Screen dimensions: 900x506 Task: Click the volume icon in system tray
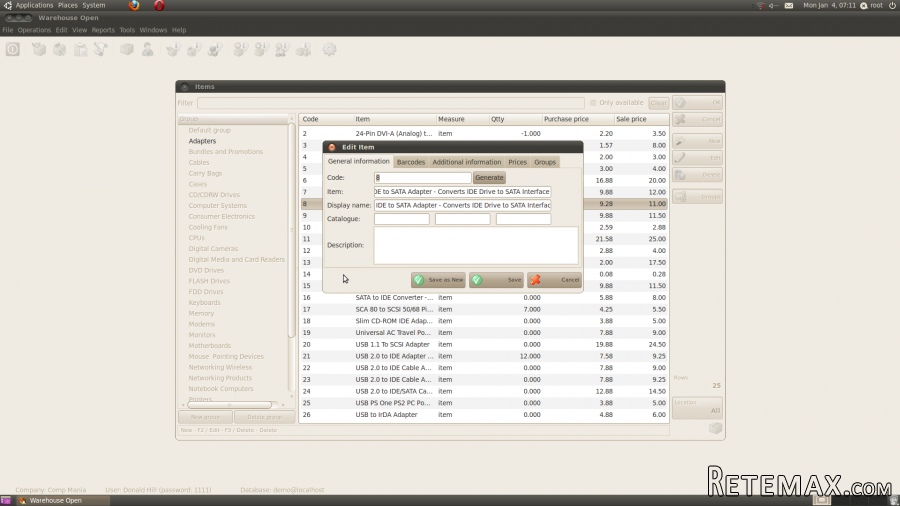coord(774,5)
